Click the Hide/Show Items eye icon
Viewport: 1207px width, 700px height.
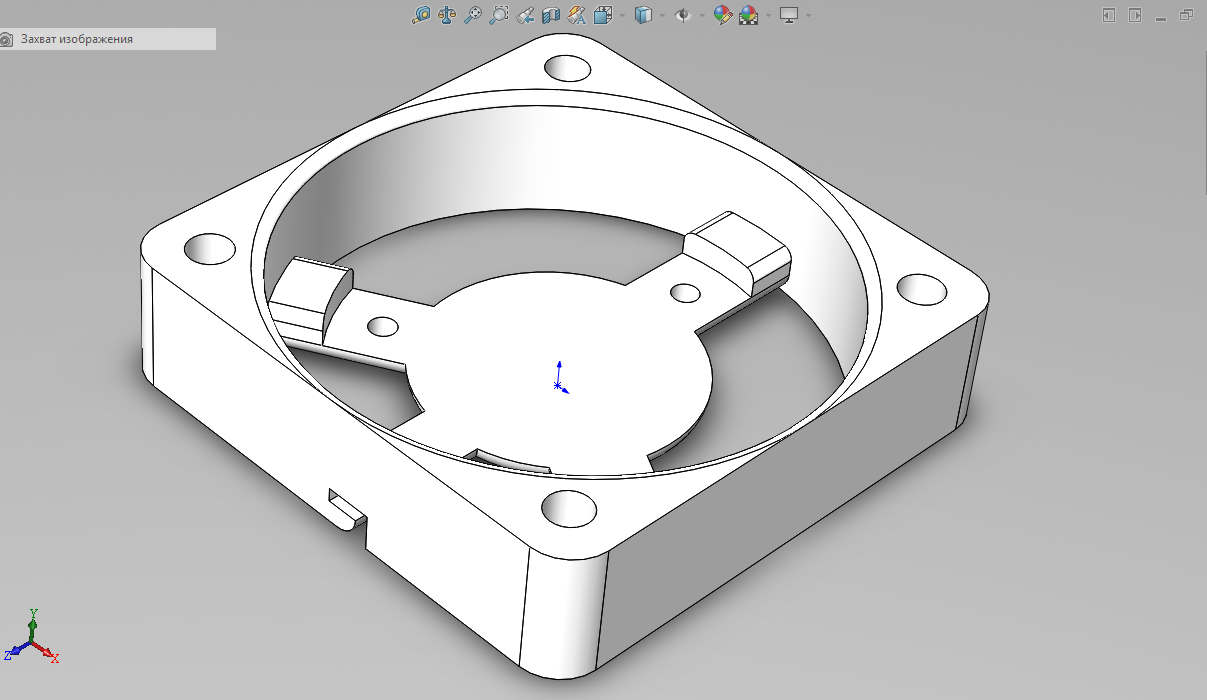[683, 15]
